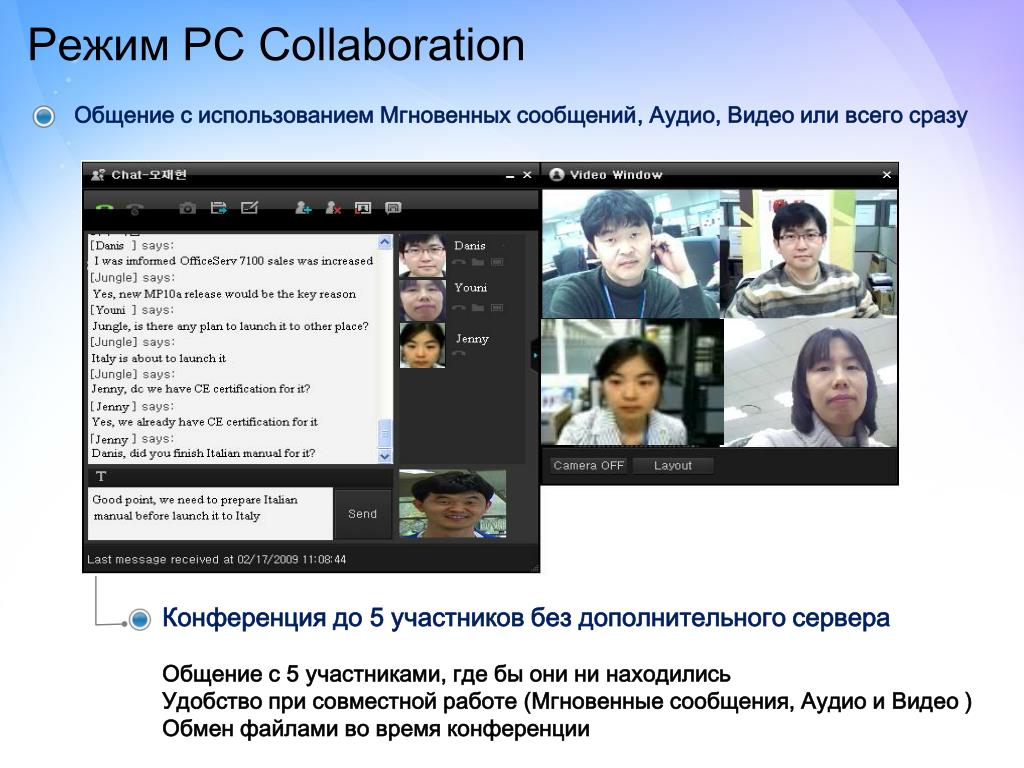Click the phone icon under Youni
Viewport: 1024px width, 768px height.
tap(459, 308)
